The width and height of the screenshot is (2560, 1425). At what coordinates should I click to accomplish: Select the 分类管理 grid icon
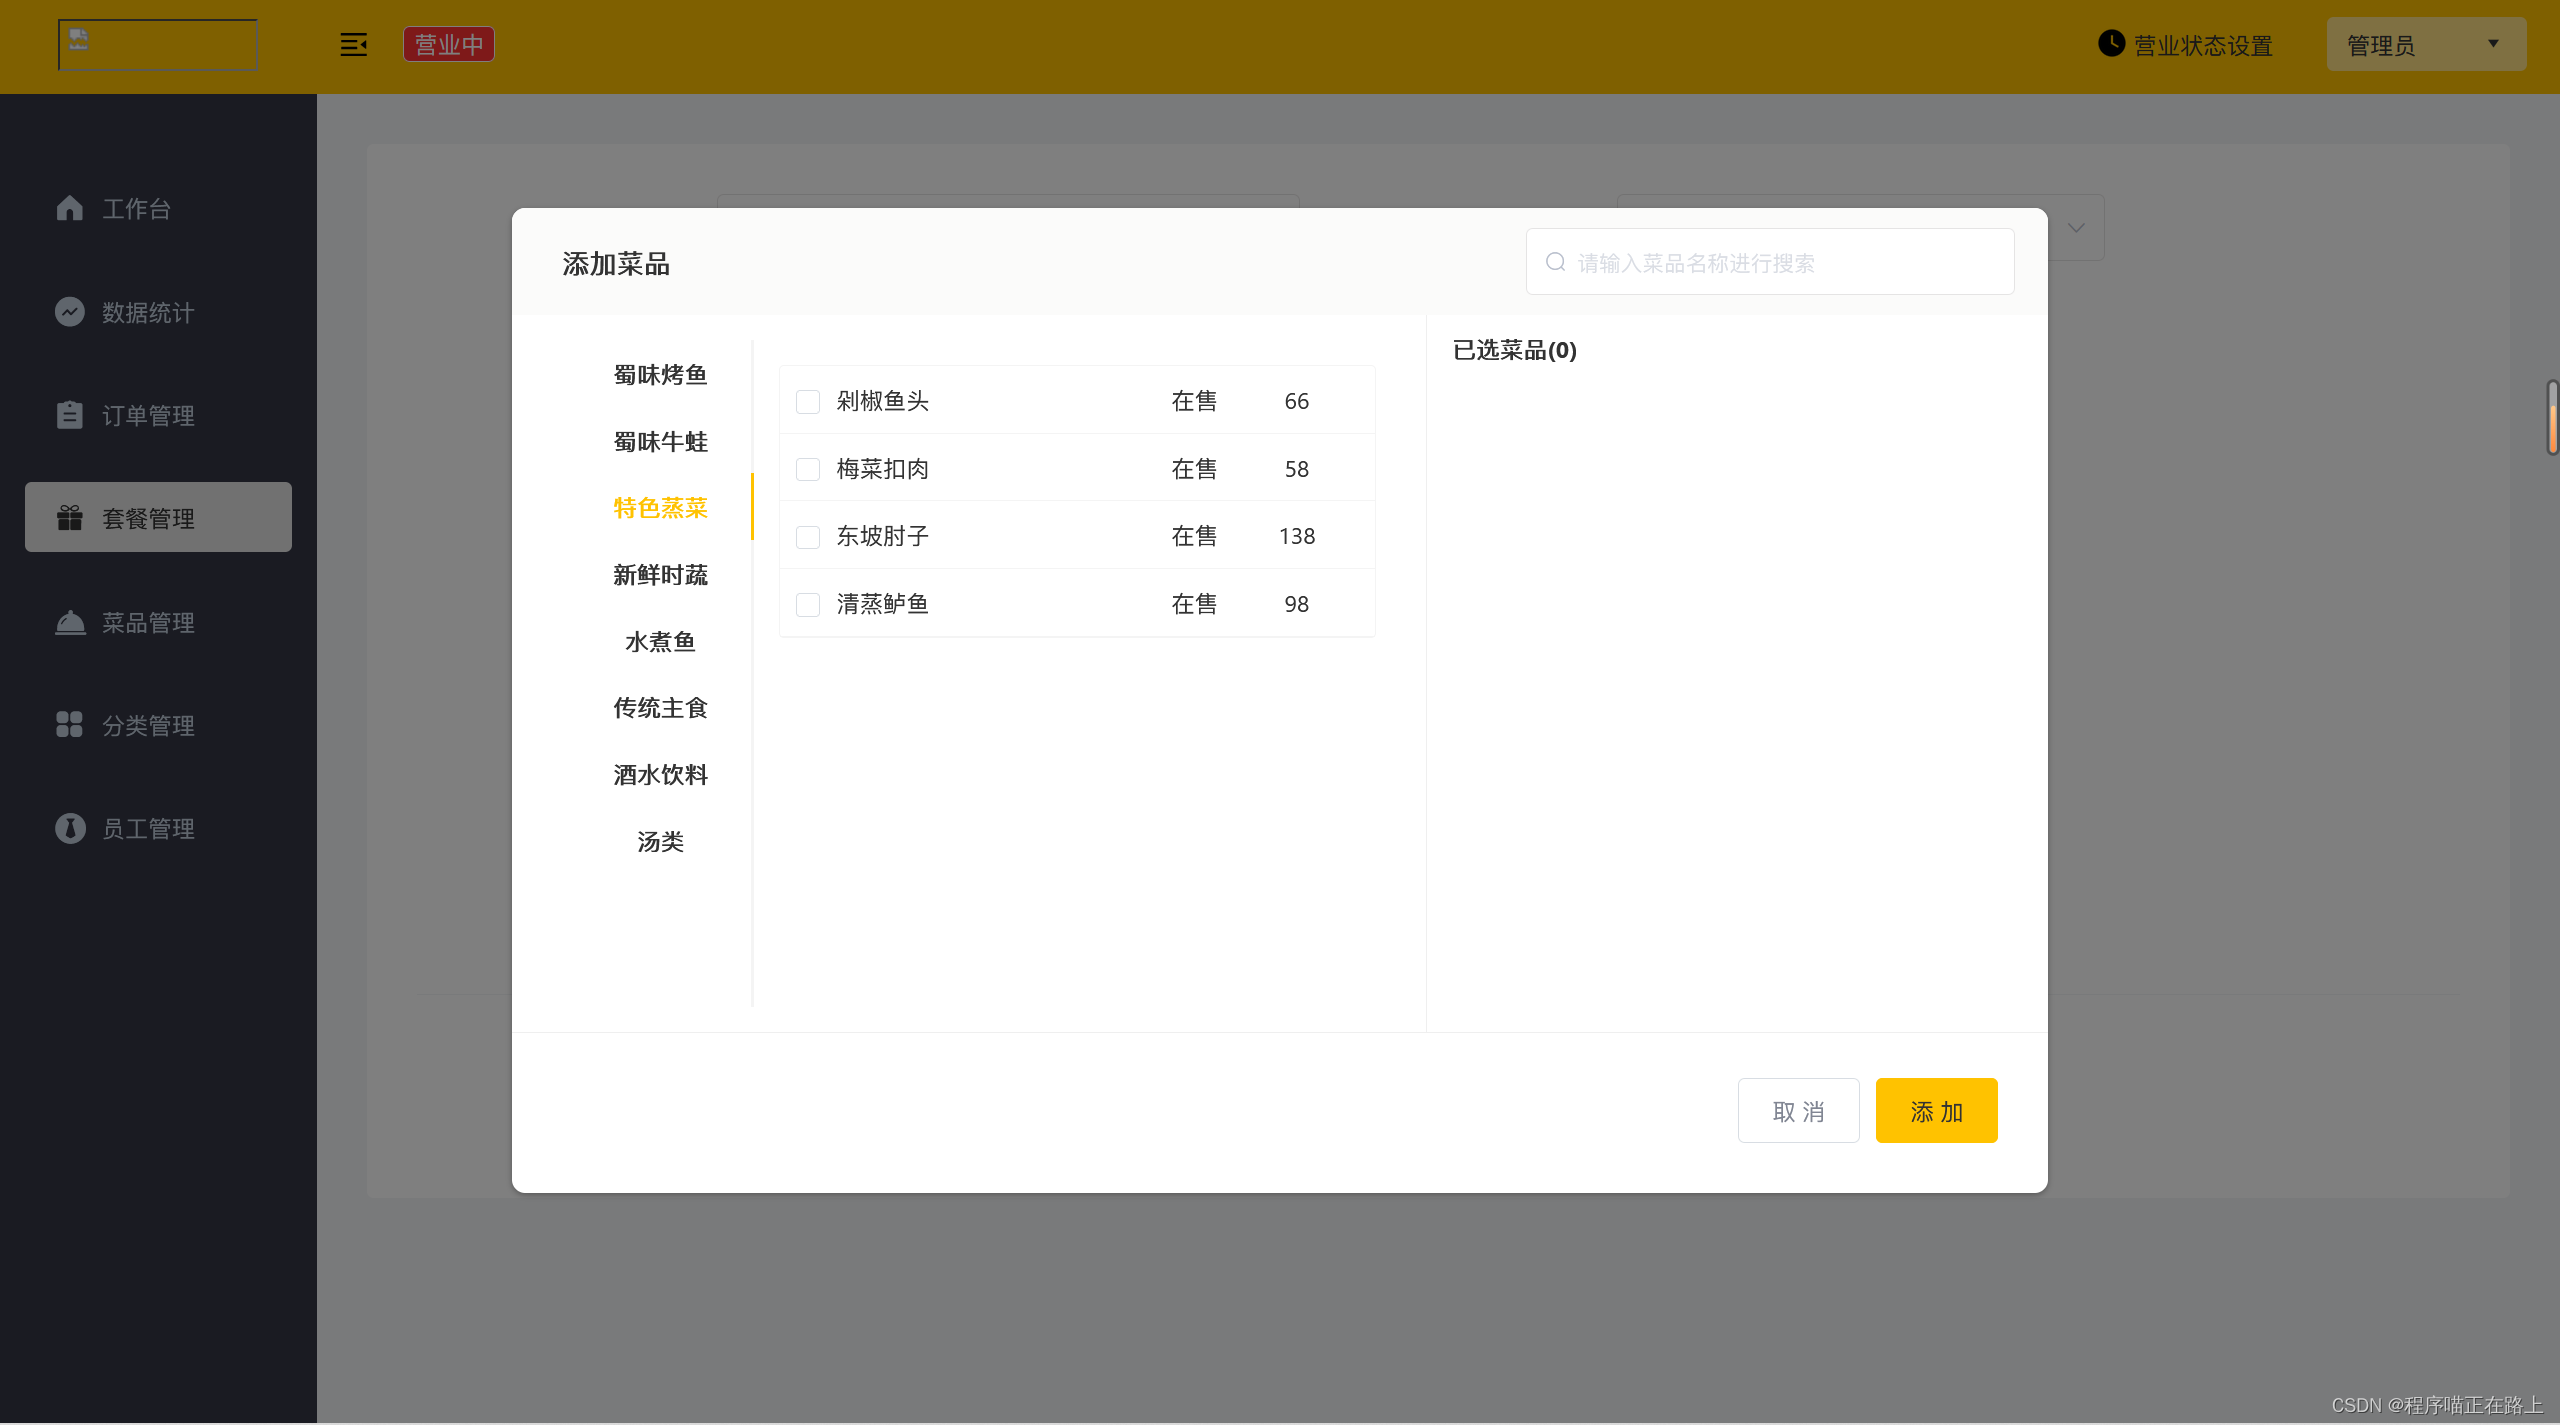click(69, 725)
